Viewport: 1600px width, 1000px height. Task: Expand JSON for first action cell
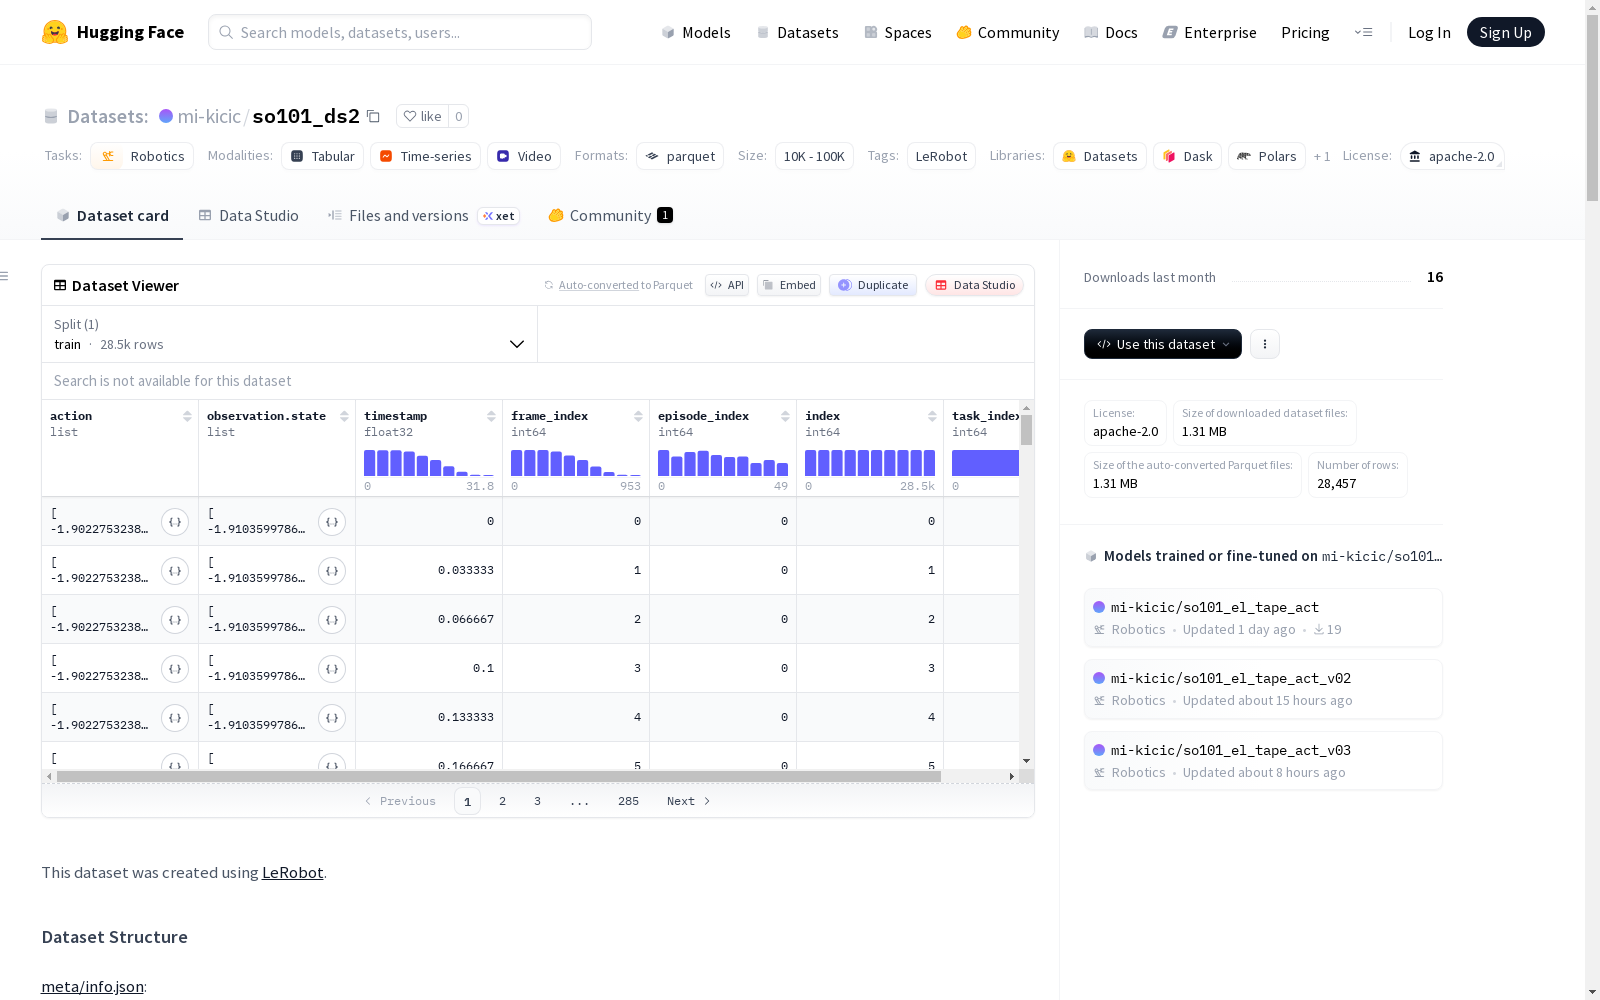[175, 522]
